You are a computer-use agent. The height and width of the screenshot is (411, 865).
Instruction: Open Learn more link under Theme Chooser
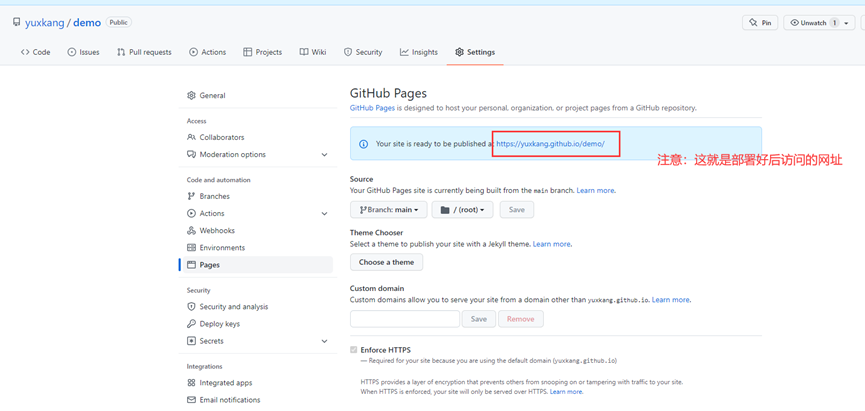[x=552, y=244]
